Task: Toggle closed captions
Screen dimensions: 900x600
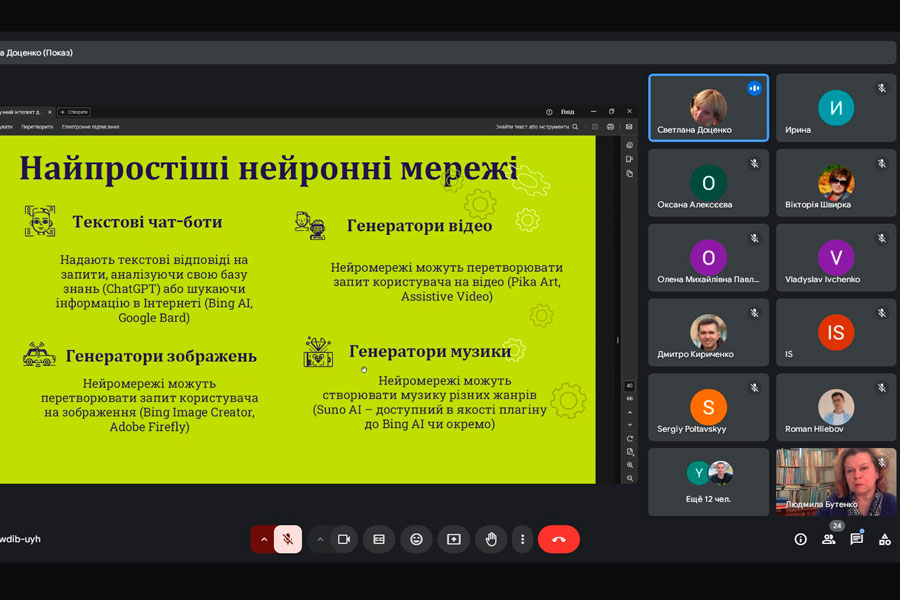Action: [x=379, y=539]
